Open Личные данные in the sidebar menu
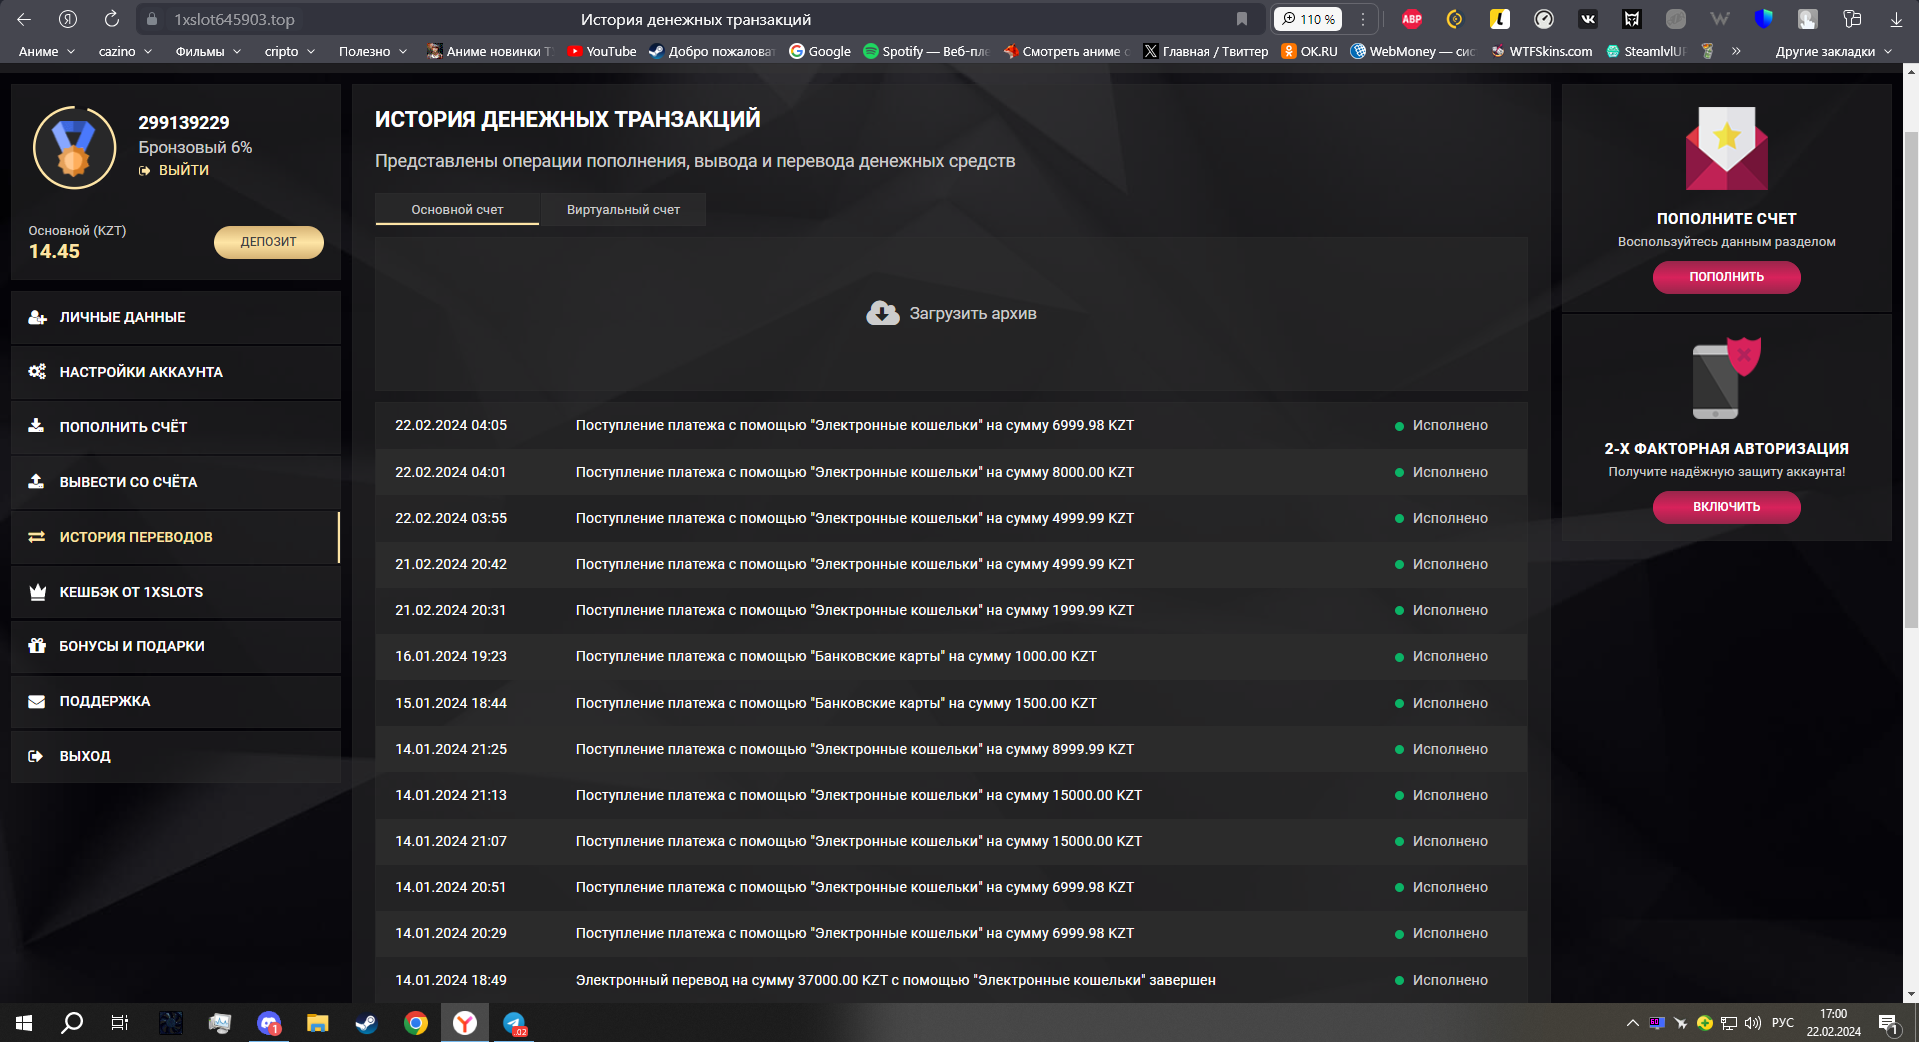The width and height of the screenshot is (1919, 1042). [x=176, y=317]
